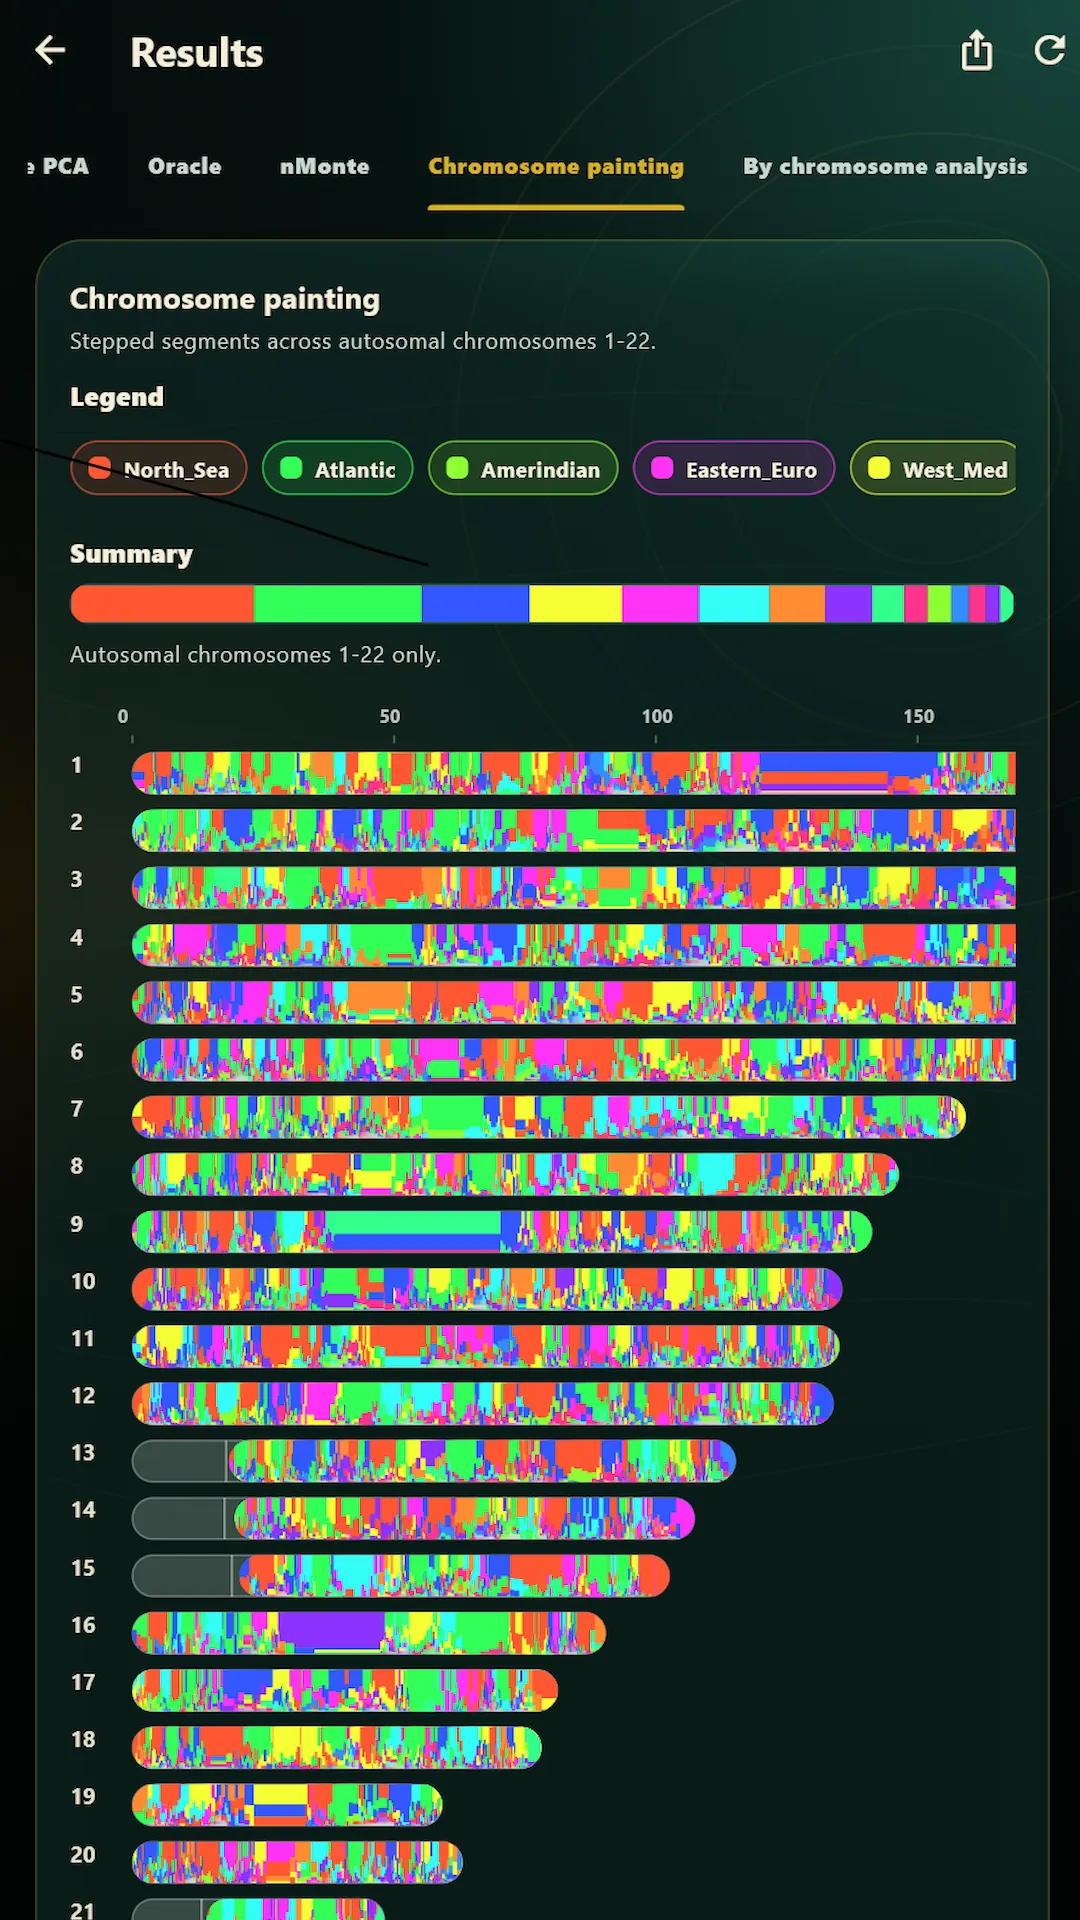Tap the chromosome 2 painted bar
This screenshot has height=1920, width=1080.
[x=574, y=830]
